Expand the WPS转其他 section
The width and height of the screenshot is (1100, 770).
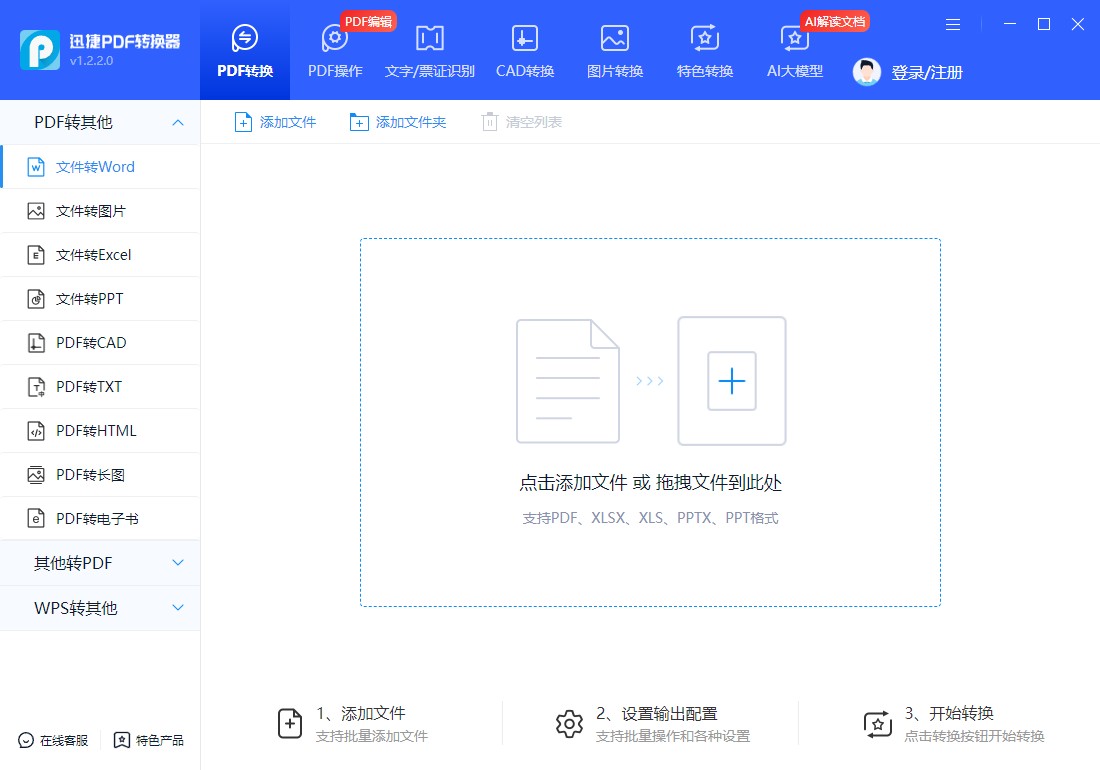coord(100,607)
